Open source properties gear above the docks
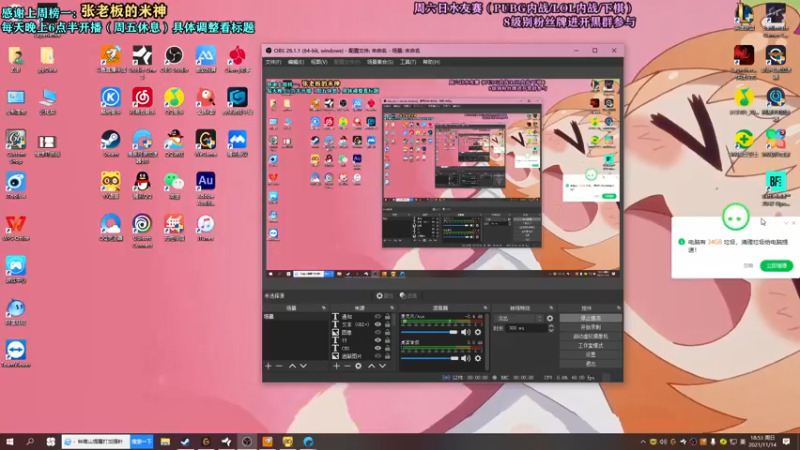This screenshot has height=450, width=800. (x=384, y=295)
